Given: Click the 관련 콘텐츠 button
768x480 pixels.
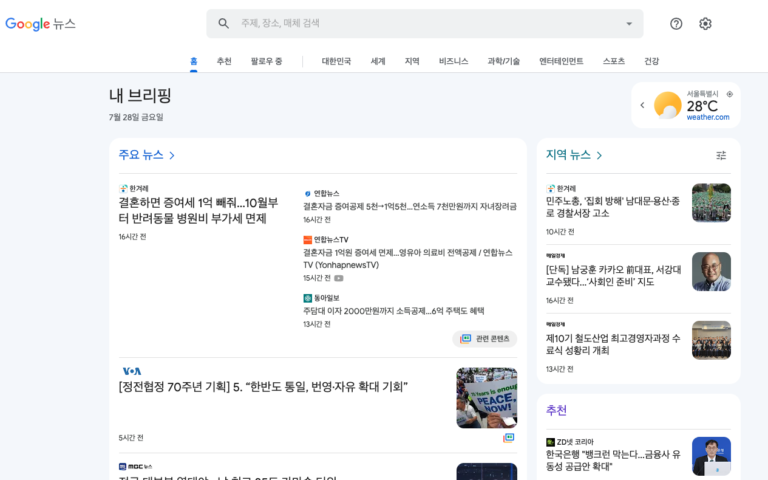Looking at the screenshot, I should click(485, 339).
